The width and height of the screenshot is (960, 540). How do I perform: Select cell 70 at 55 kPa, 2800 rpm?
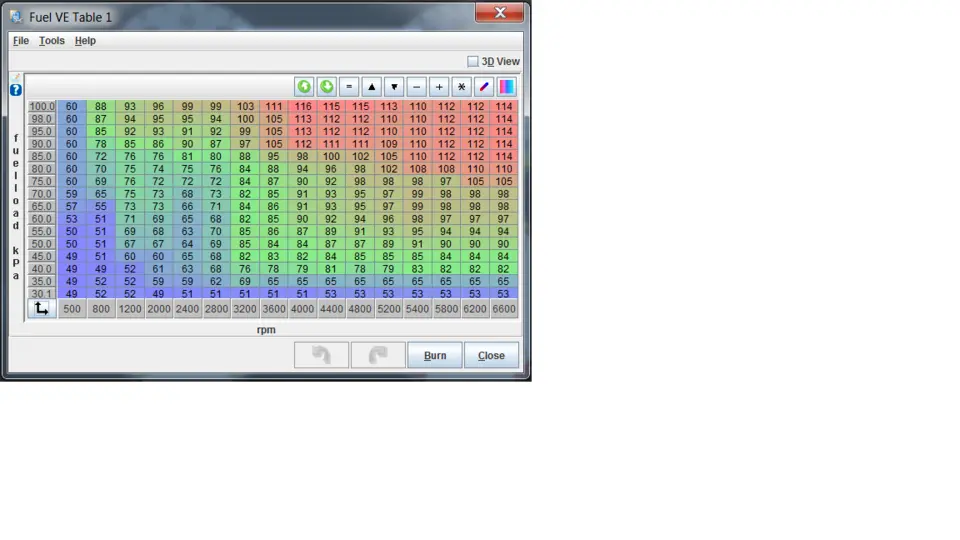point(216,231)
